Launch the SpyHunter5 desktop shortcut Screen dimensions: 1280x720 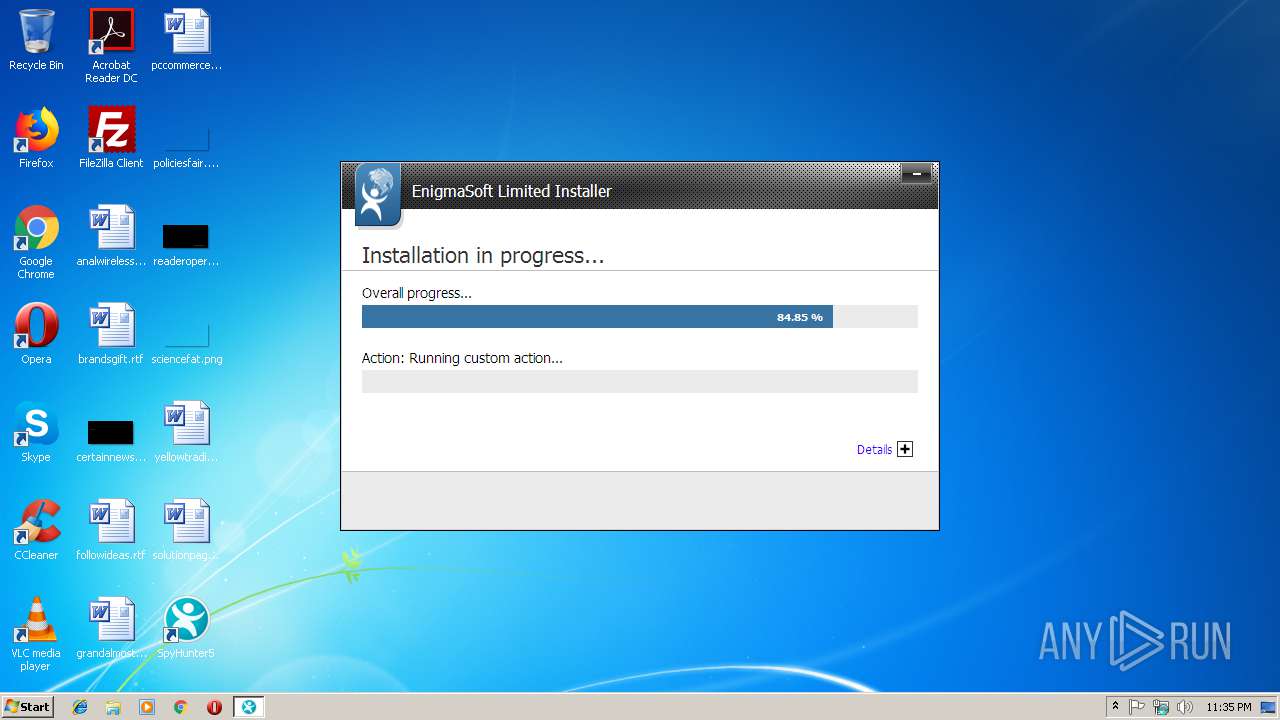tap(187, 628)
